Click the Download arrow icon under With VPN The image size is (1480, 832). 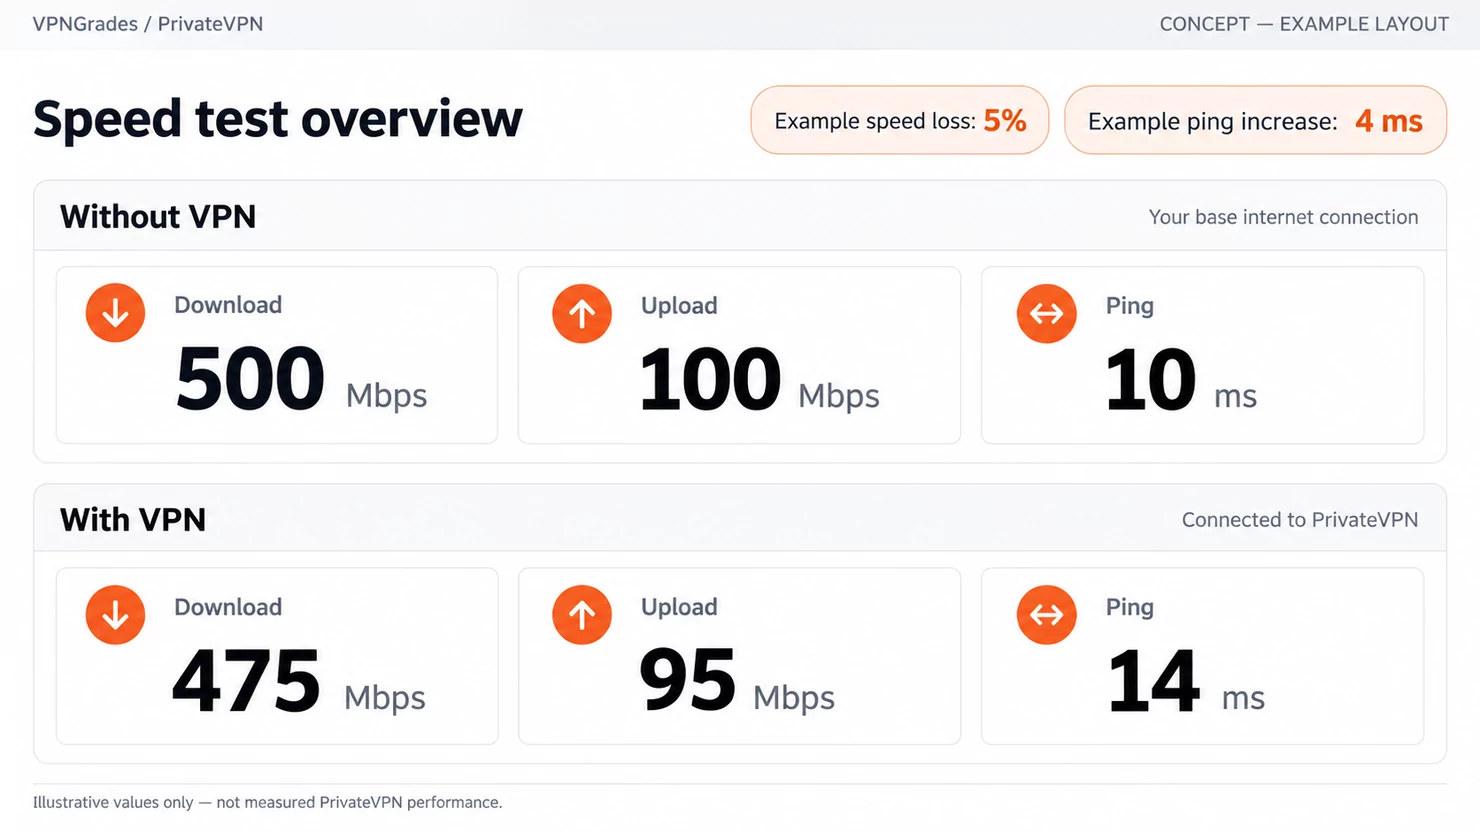click(116, 615)
